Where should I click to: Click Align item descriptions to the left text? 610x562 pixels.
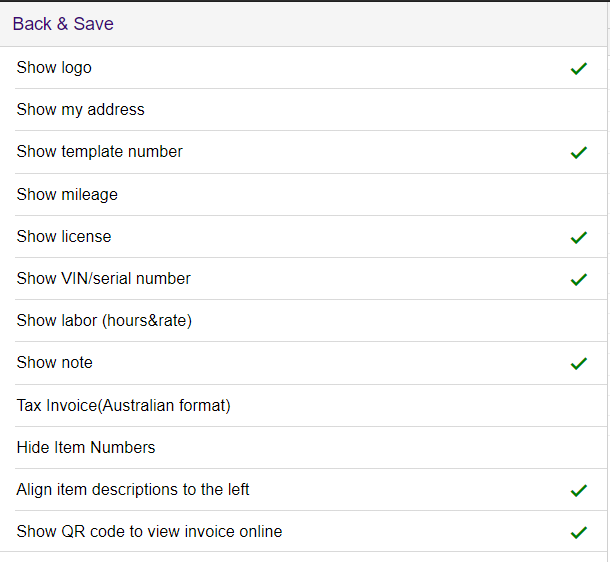point(133,490)
